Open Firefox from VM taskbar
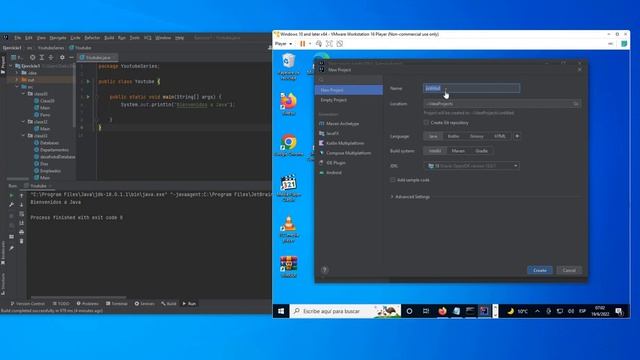The image size is (640, 360). click(x=442, y=311)
